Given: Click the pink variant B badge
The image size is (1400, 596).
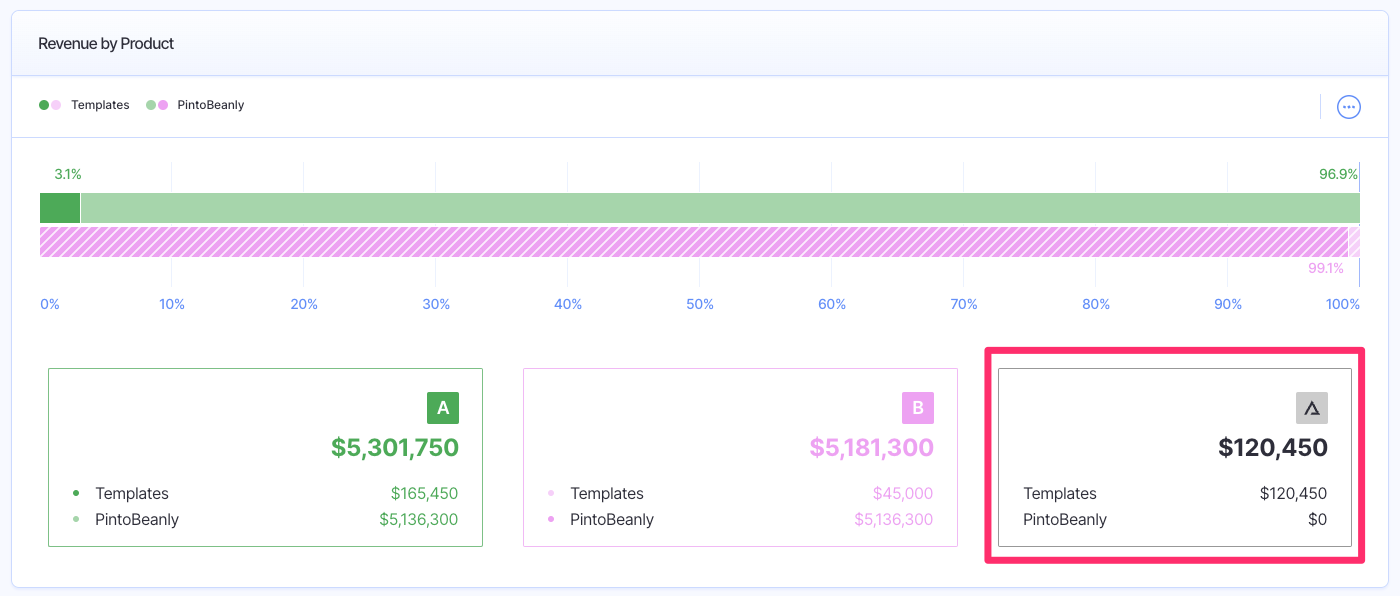Looking at the screenshot, I should [x=917, y=407].
